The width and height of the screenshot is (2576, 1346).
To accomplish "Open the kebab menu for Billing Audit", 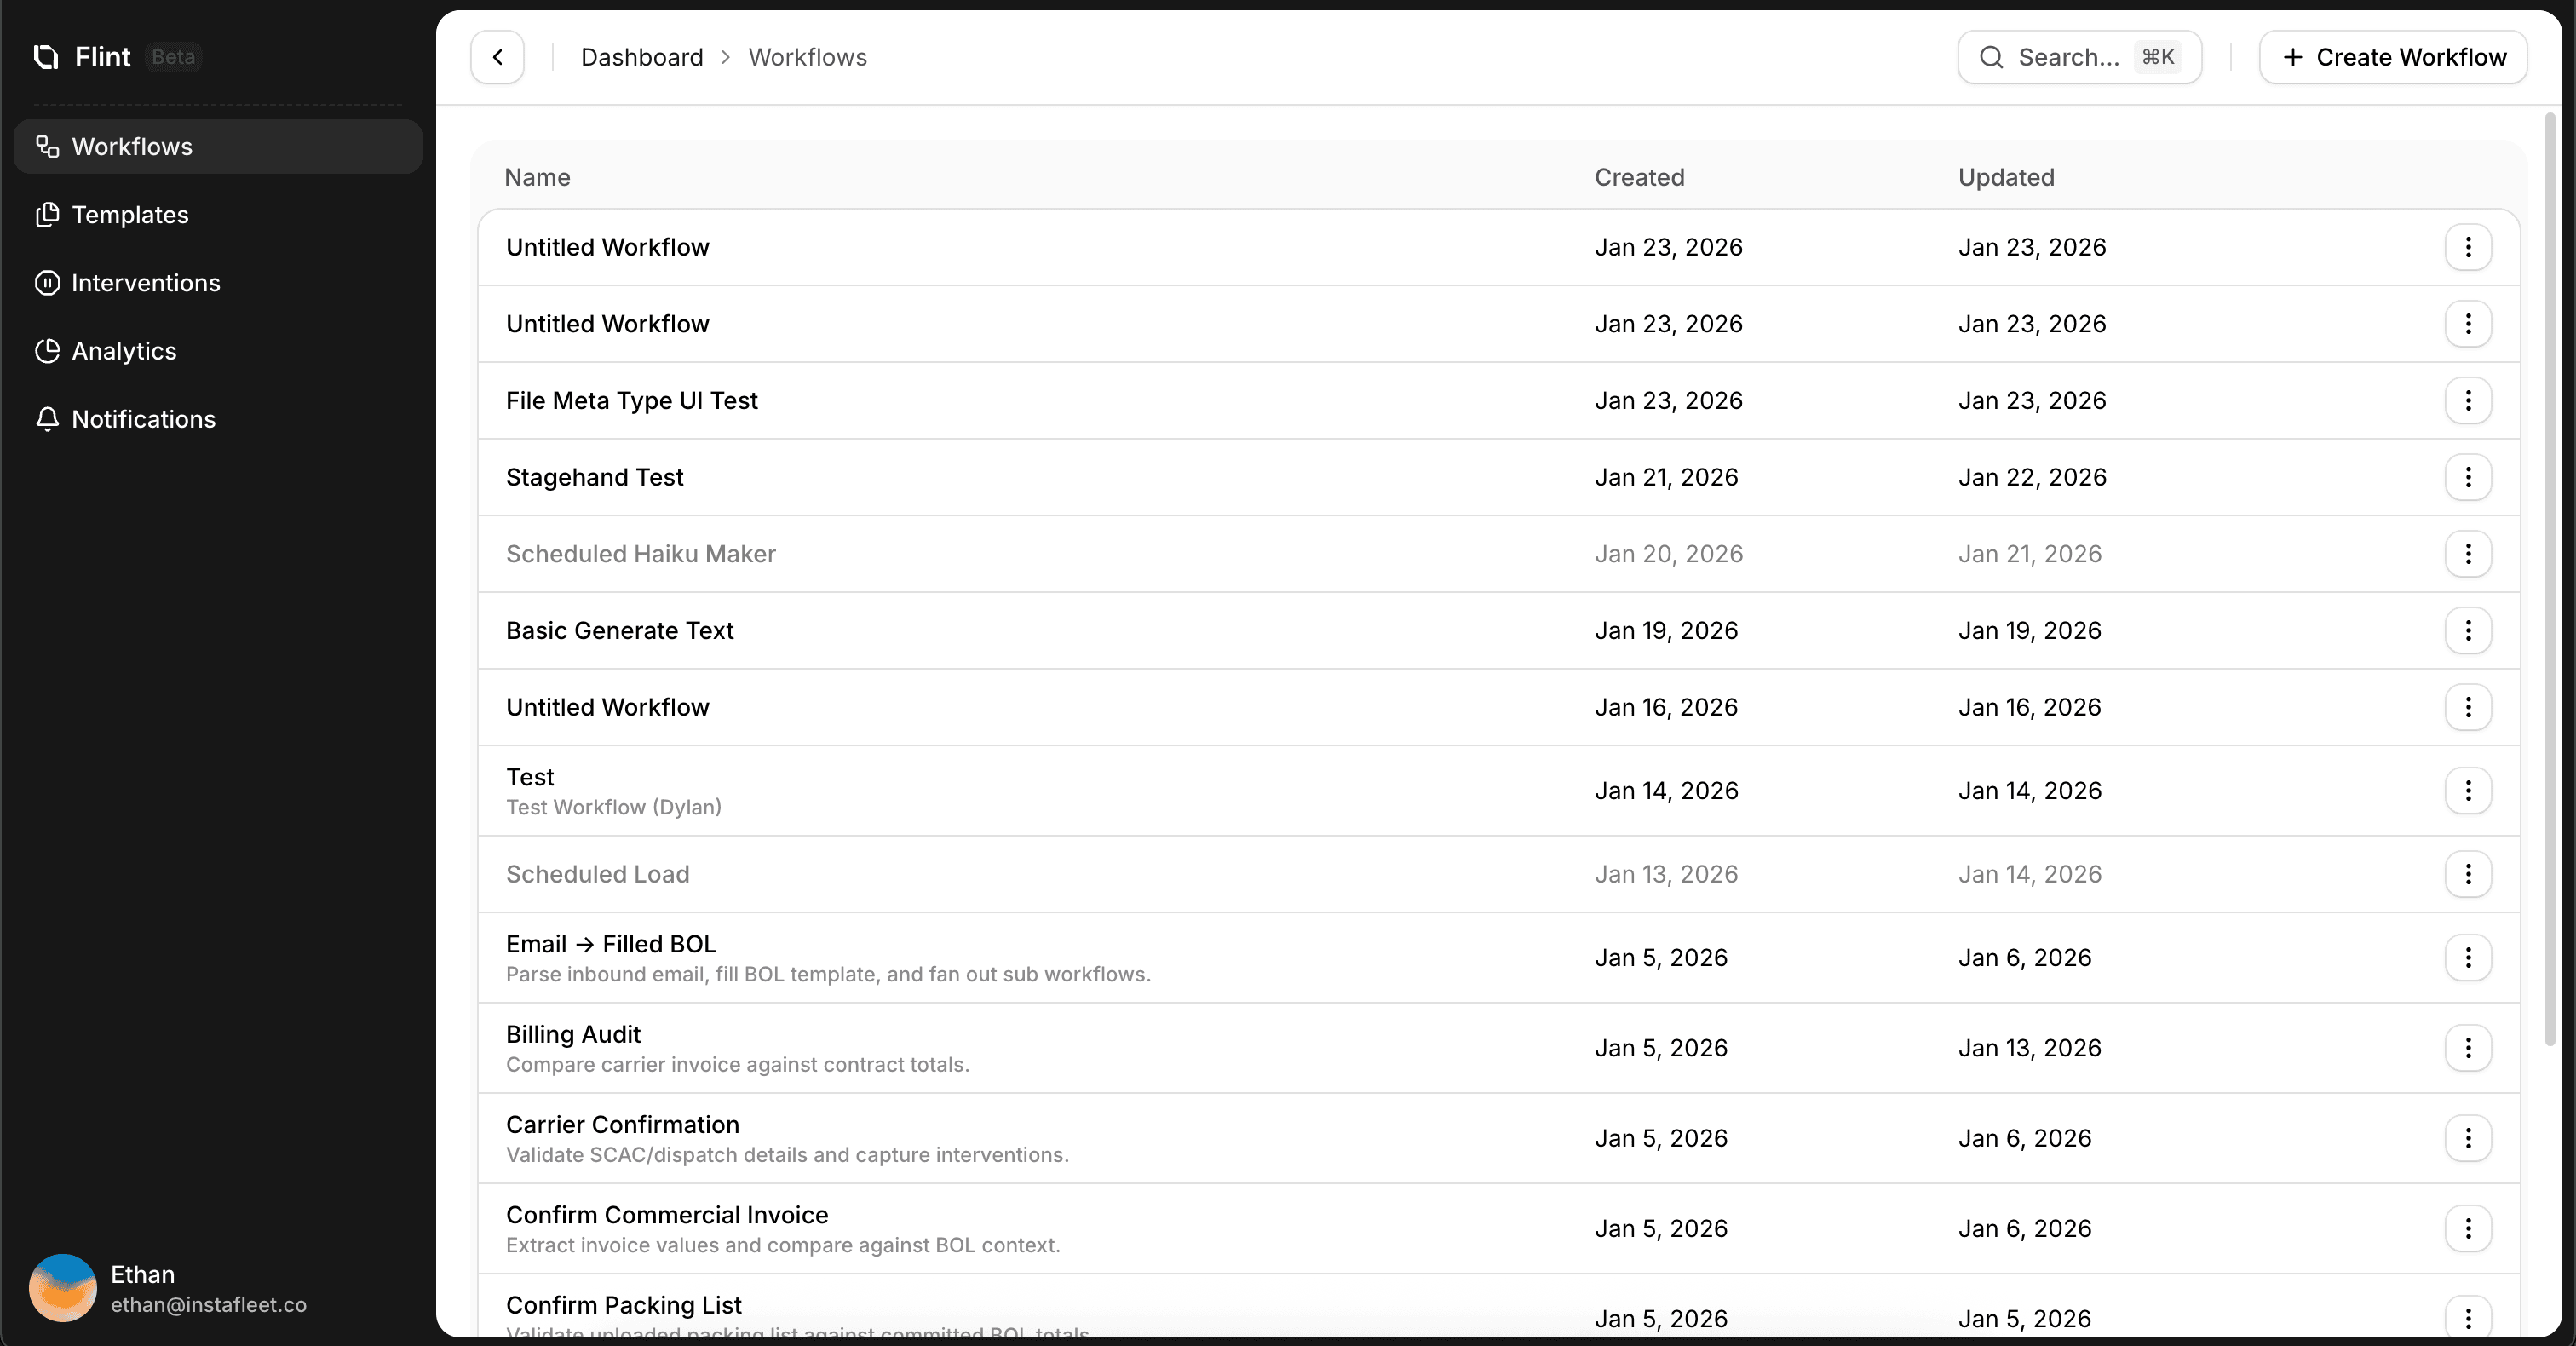I will coord(2468,1047).
